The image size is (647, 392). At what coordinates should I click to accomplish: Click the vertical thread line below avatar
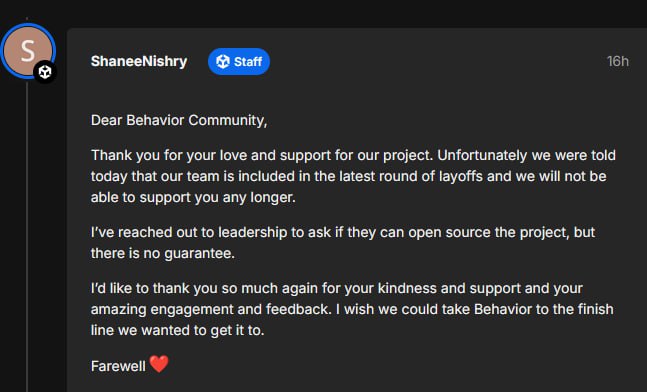27,237
